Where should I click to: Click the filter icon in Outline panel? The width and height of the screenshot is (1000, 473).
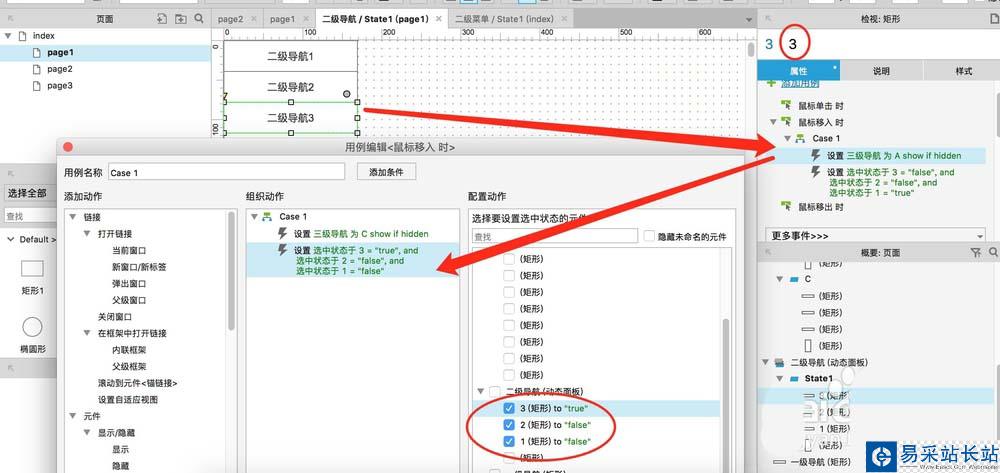975,252
